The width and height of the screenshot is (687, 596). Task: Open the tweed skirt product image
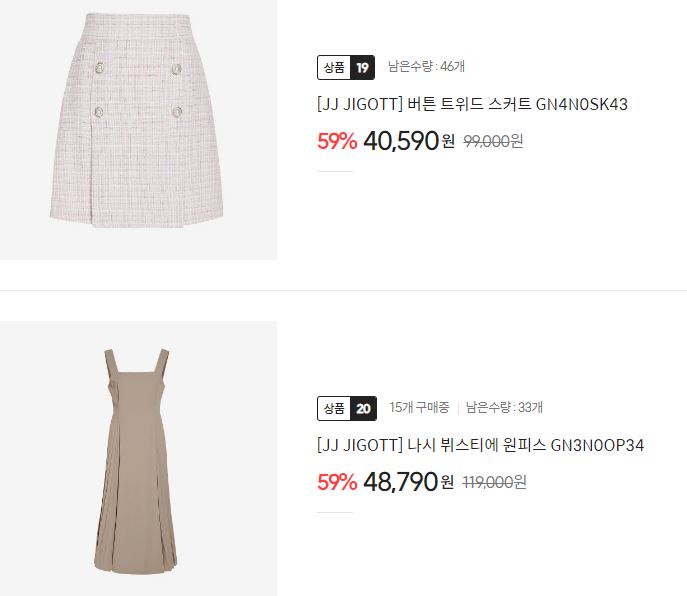coord(138,130)
